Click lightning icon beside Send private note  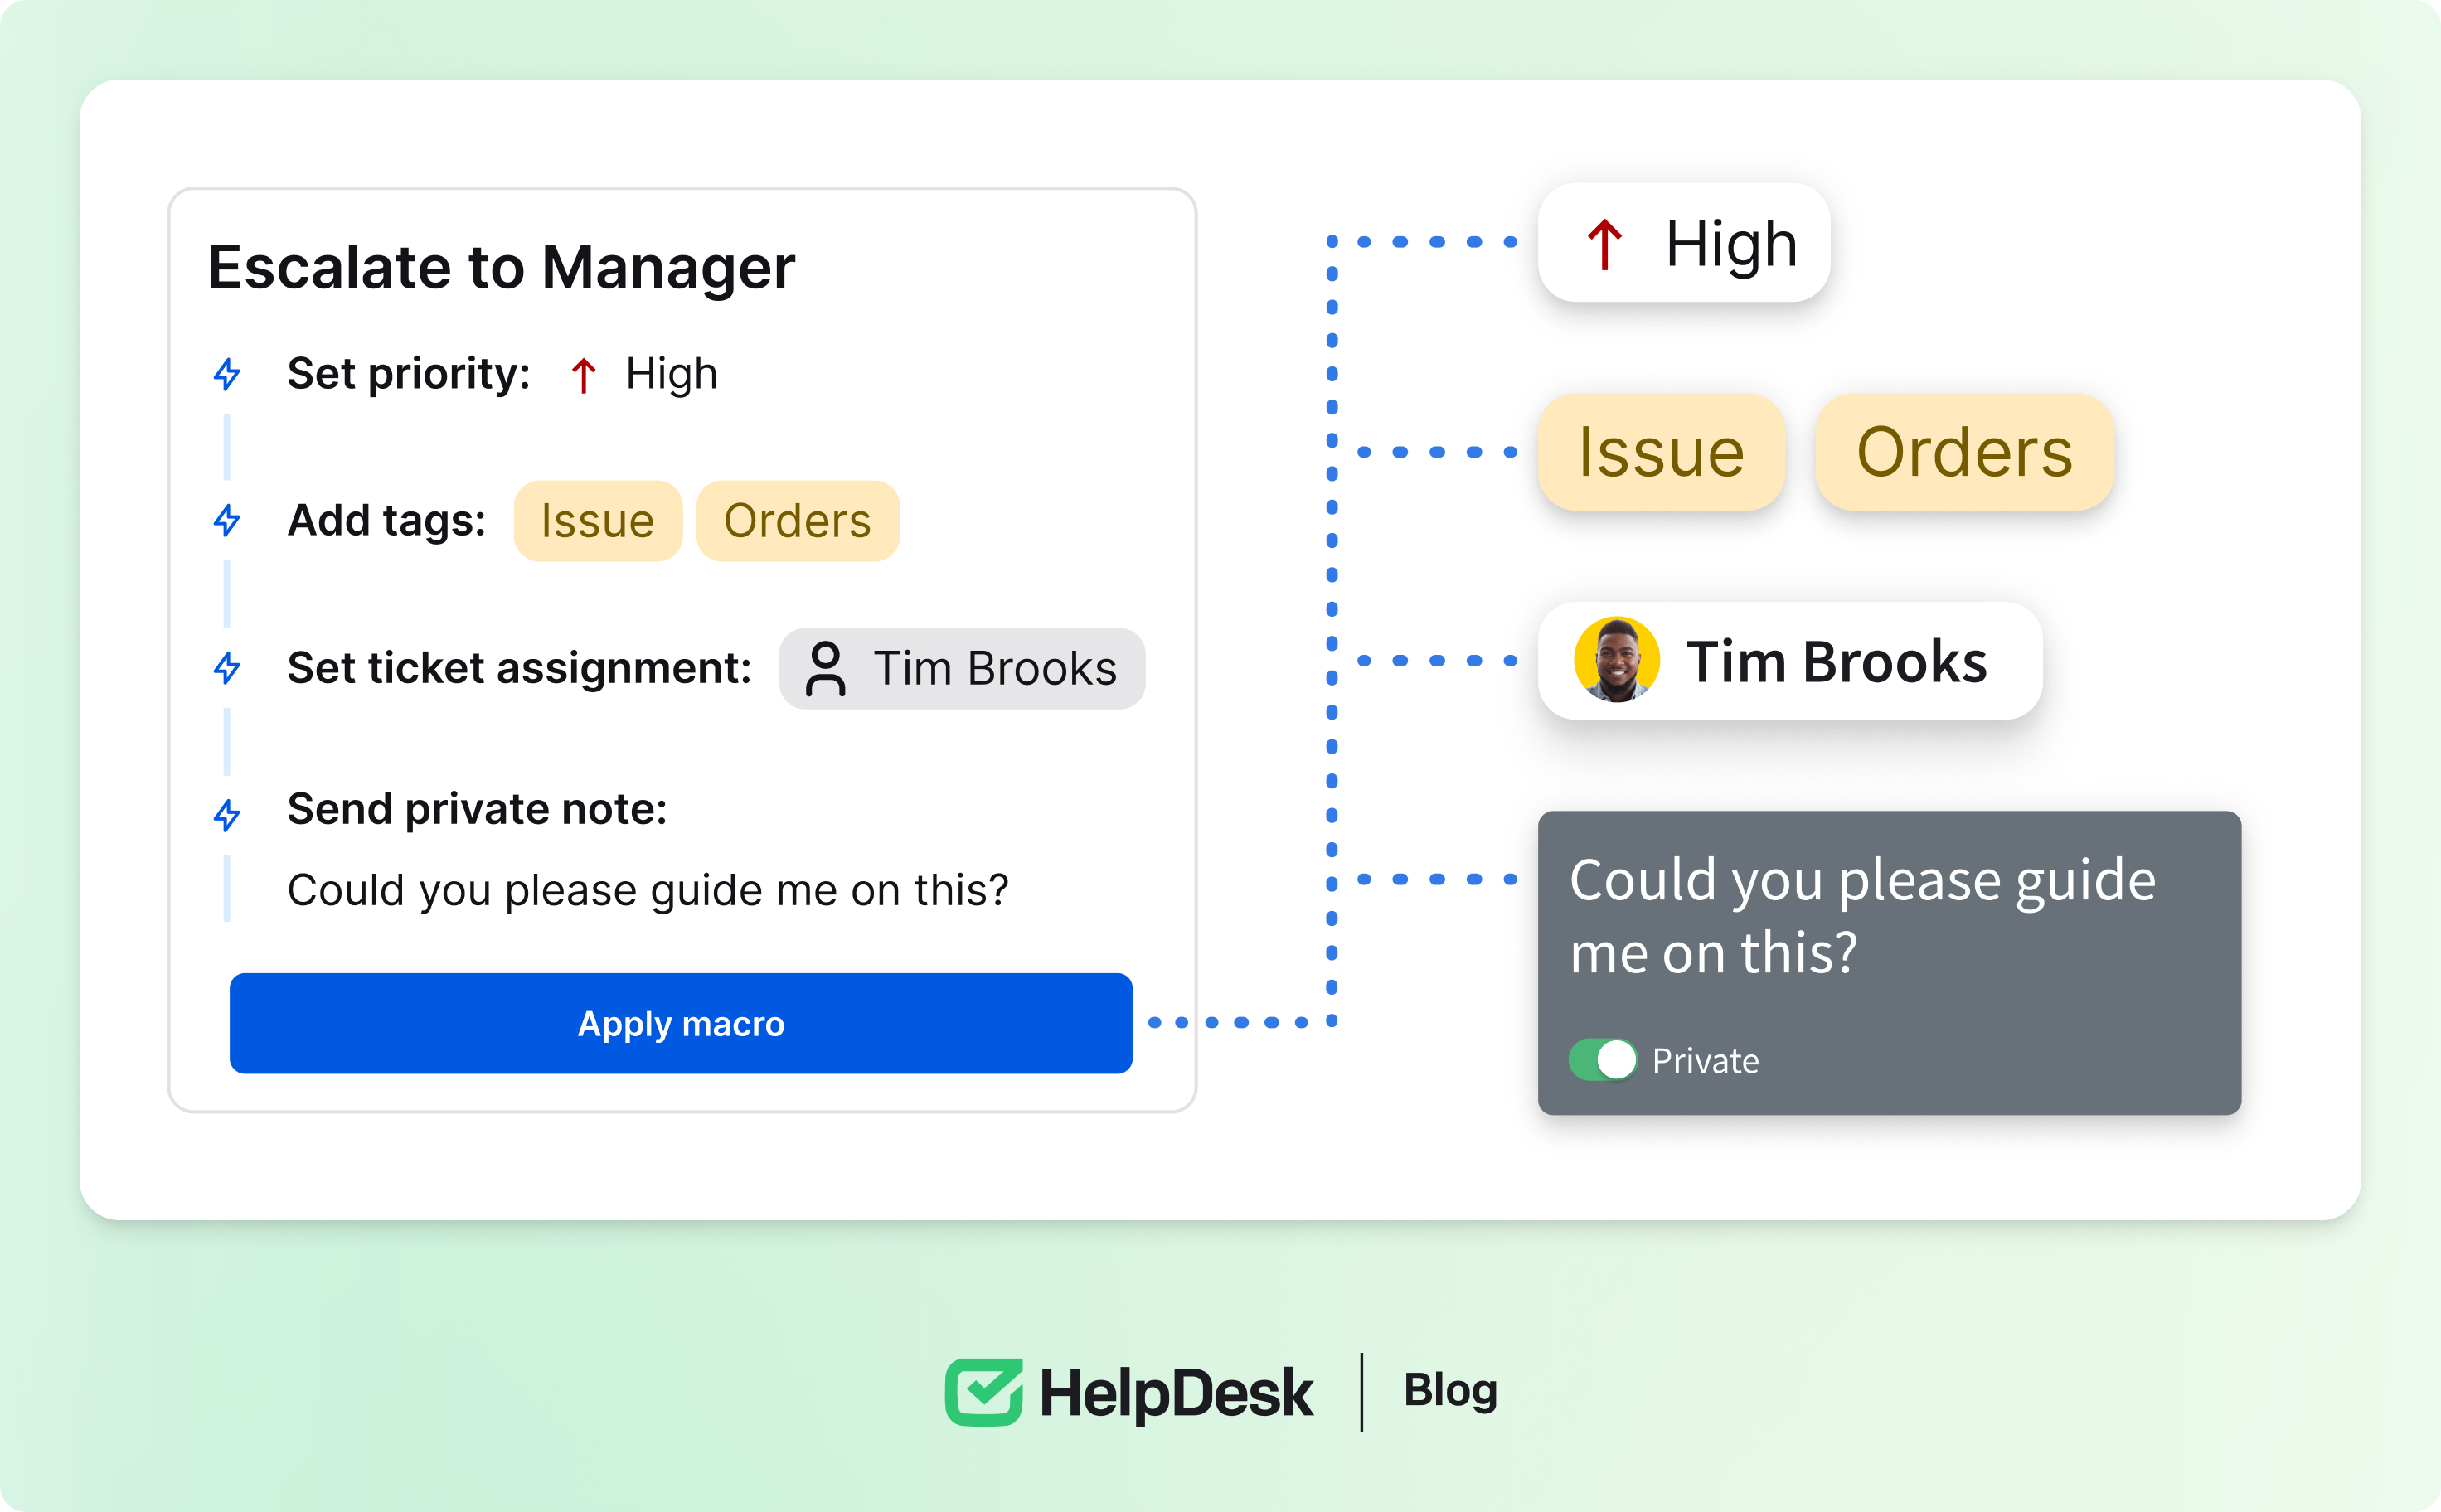click(227, 814)
